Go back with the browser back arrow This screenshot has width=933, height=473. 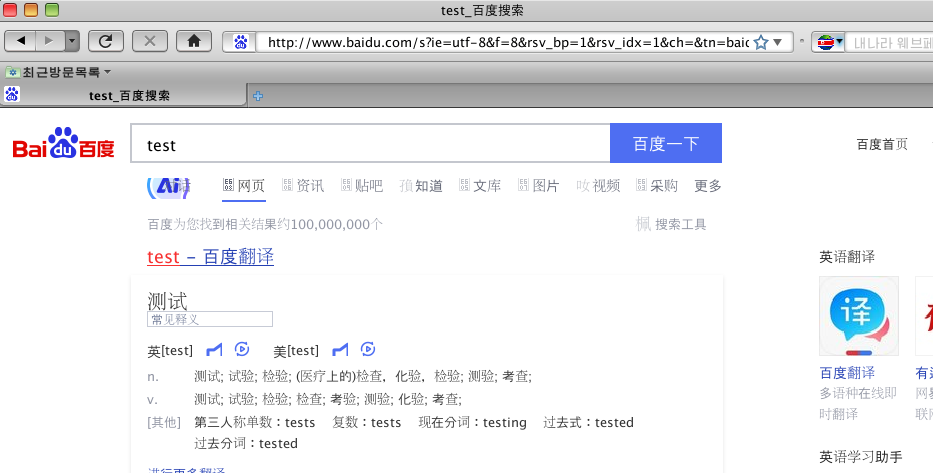(20, 41)
